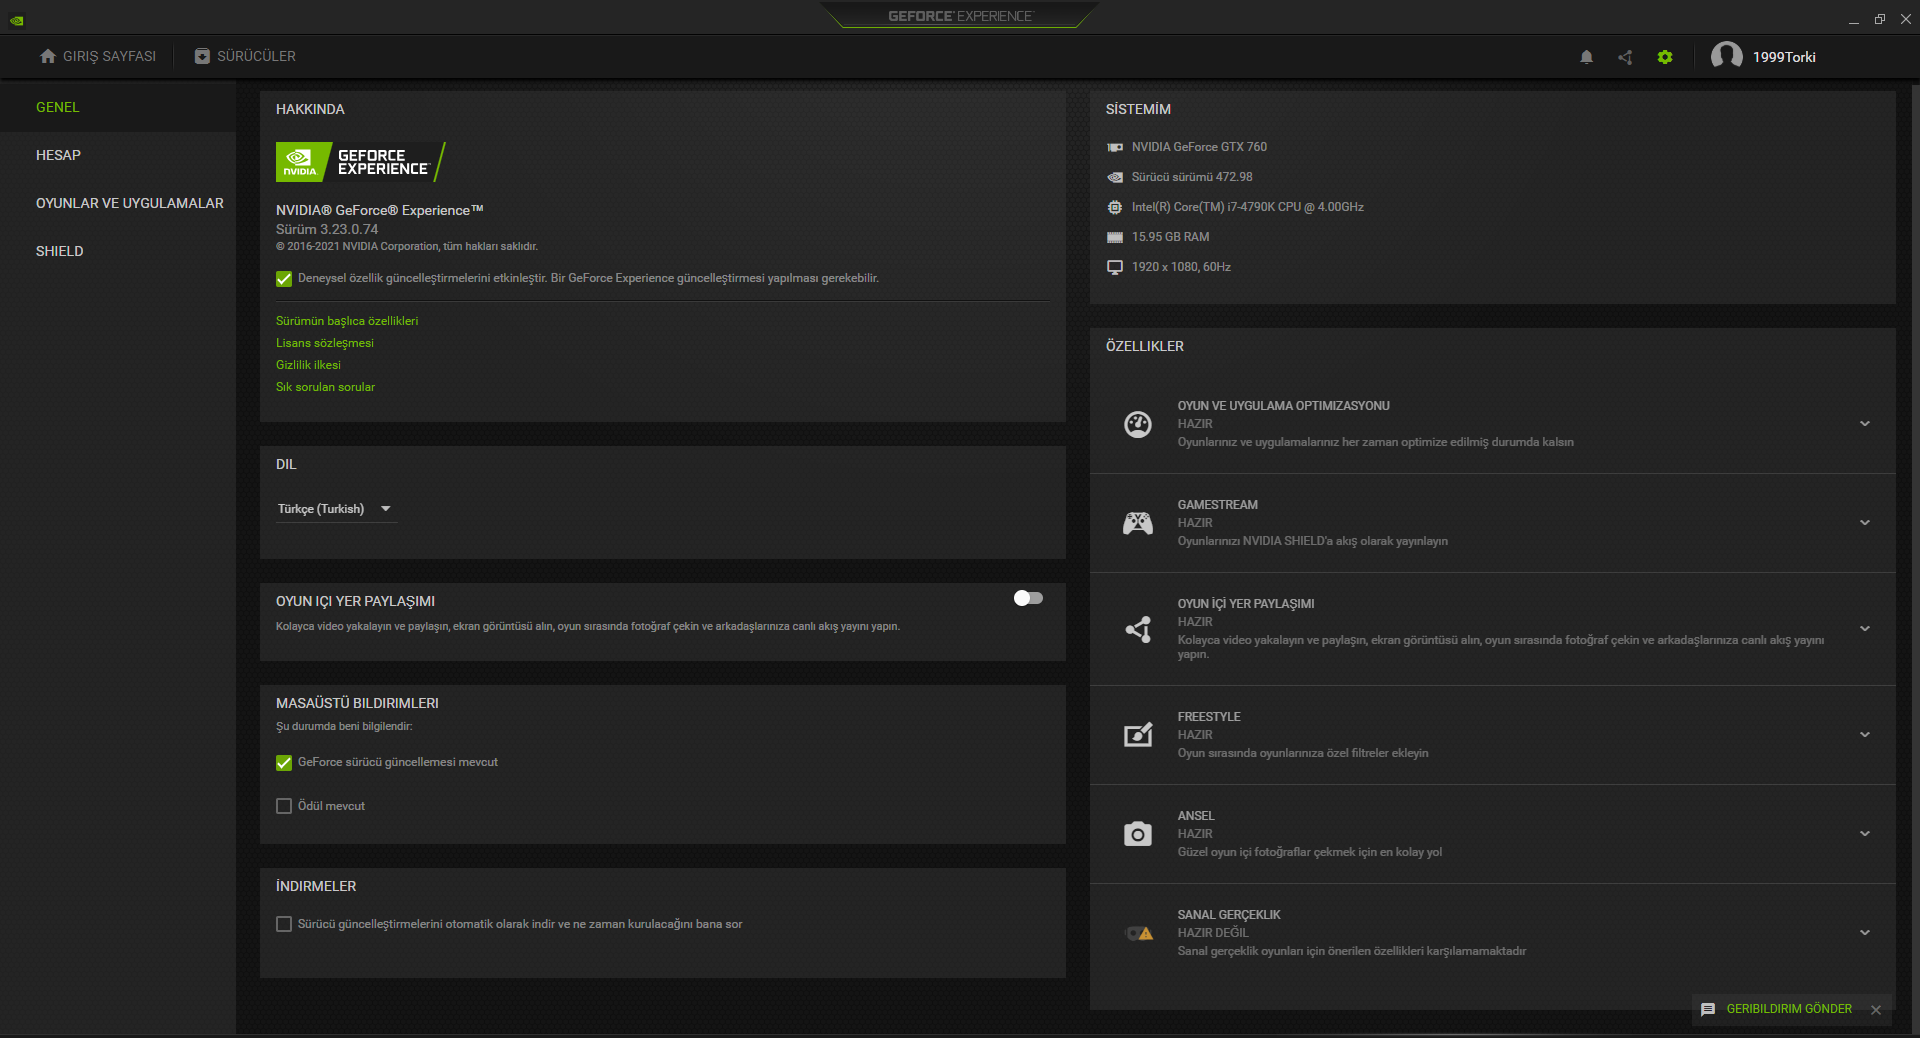
Task: Click the Geribildirim Gönder button
Action: click(x=1788, y=1009)
